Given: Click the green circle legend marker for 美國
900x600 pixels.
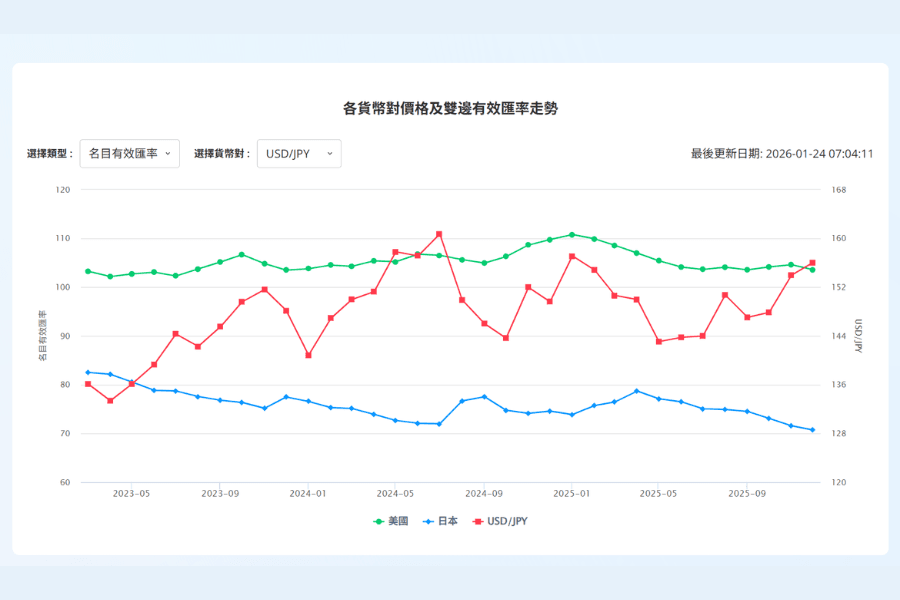Looking at the screenshot, I should click(x=378, y=521).
